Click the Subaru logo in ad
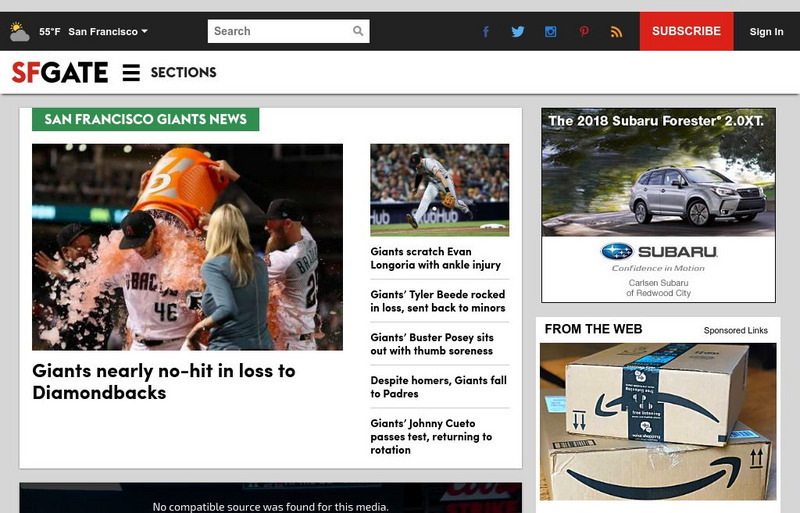Image resolution: width=800 pixels, height=513 pixels. click(659, 252)
